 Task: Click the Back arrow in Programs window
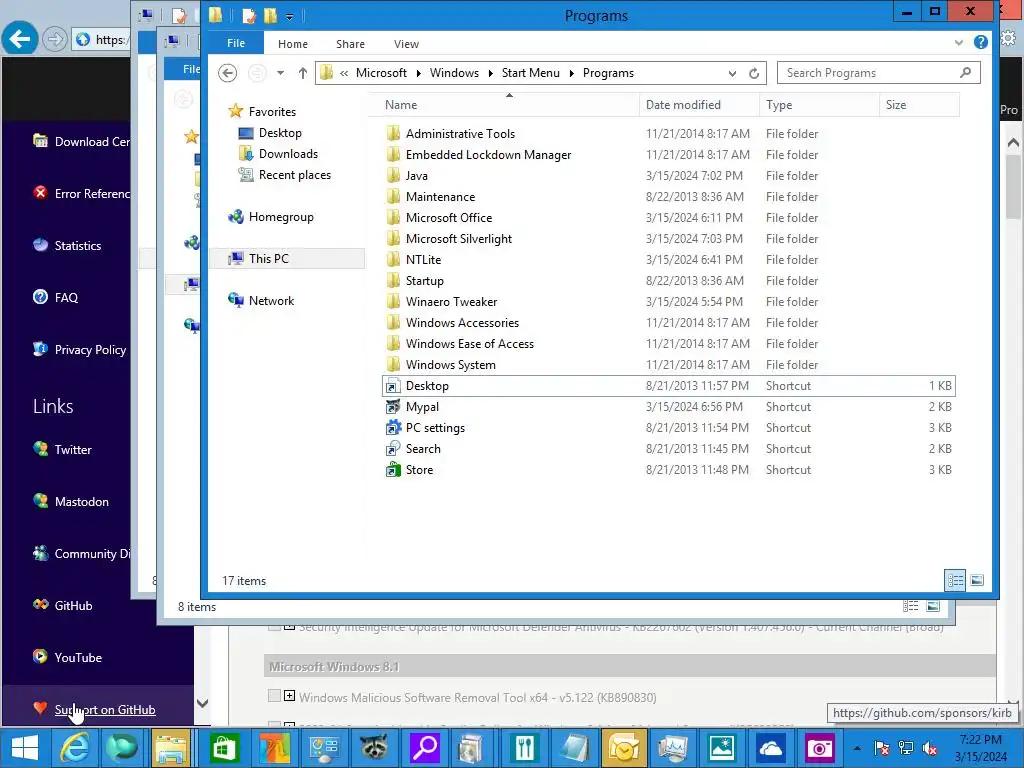click(227, 73)
